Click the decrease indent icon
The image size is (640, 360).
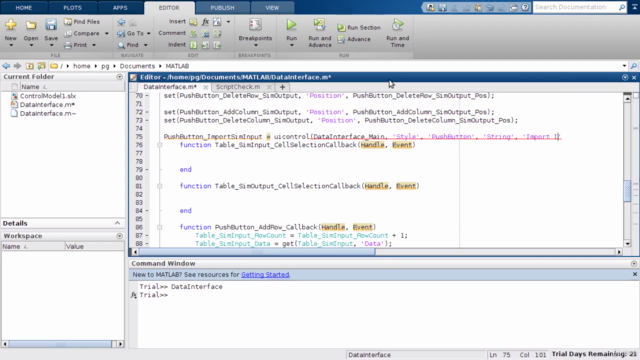(217, 45)
